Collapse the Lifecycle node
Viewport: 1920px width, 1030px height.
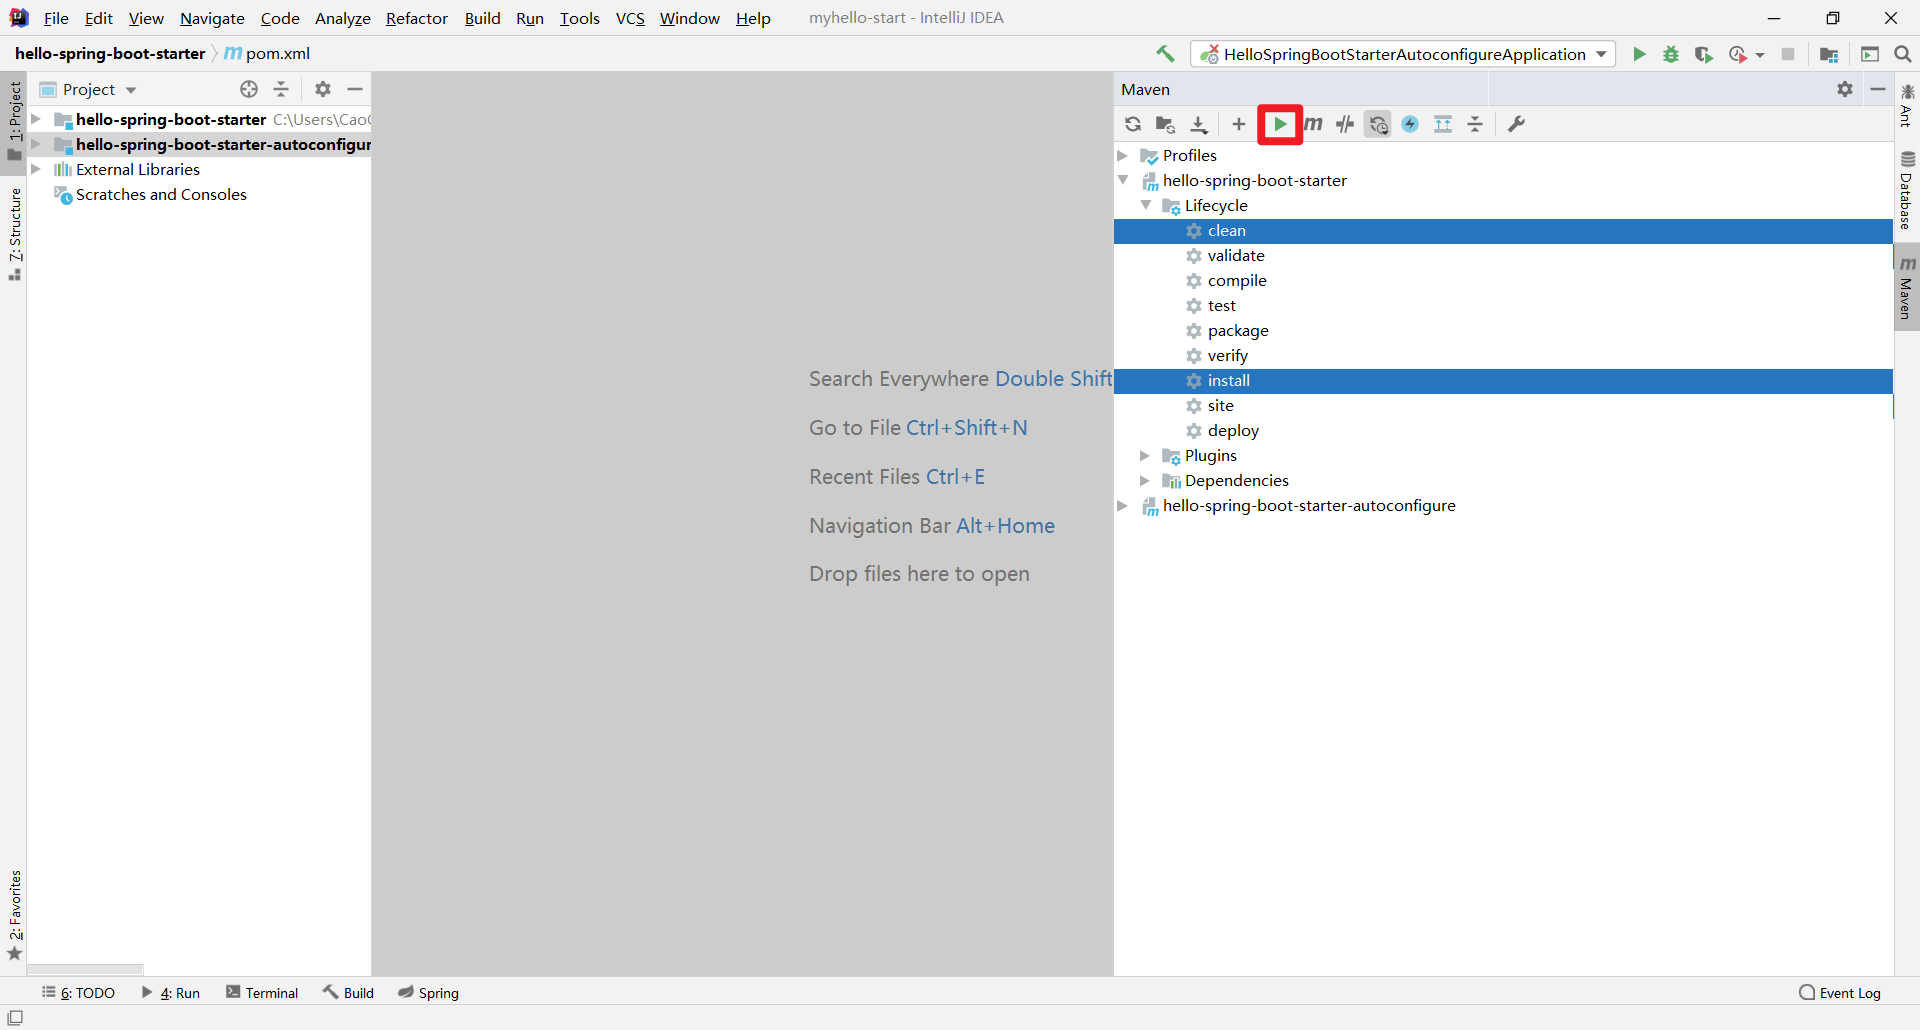pyautogui.click(x=1146, y=205)
